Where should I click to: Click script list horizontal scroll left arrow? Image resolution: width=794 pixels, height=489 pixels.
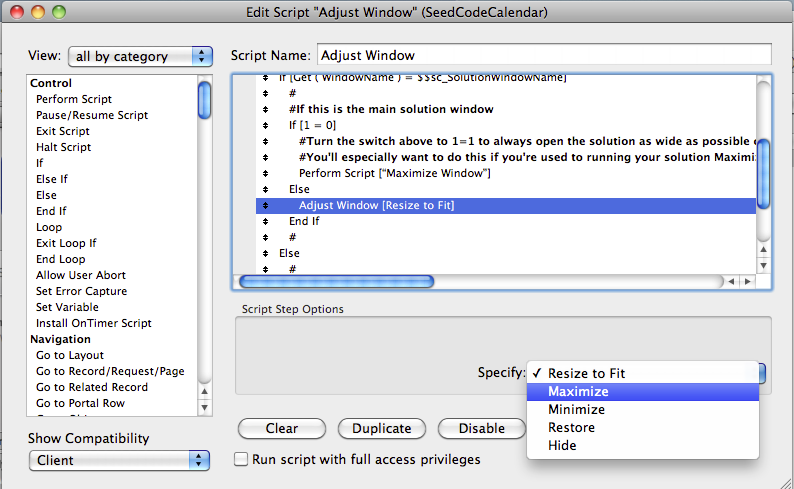731,281
